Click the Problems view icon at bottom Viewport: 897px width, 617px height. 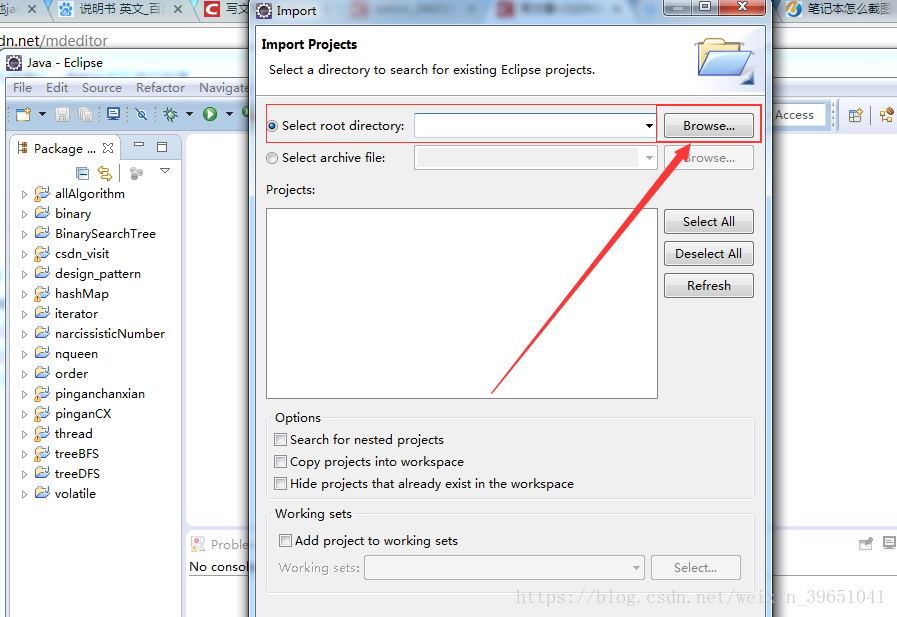[198, 544]
